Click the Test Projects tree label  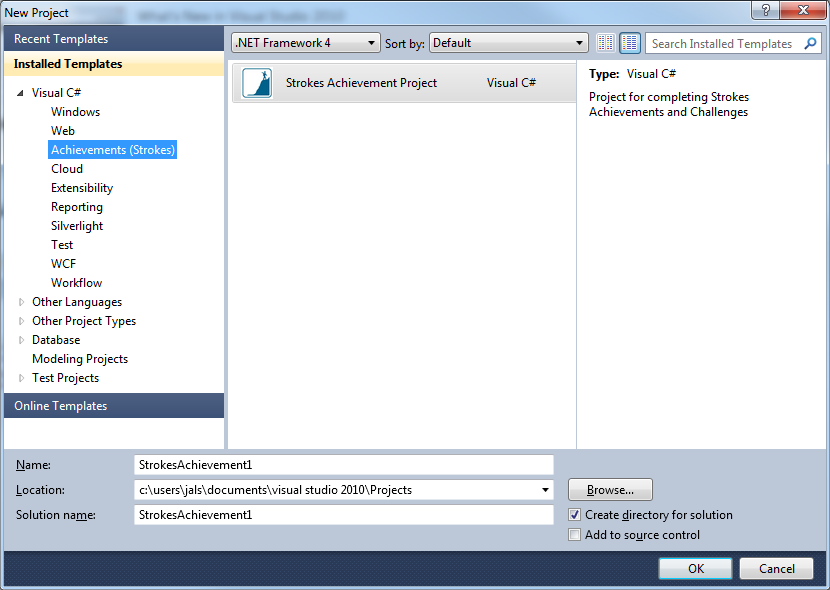tap(65, 378)
